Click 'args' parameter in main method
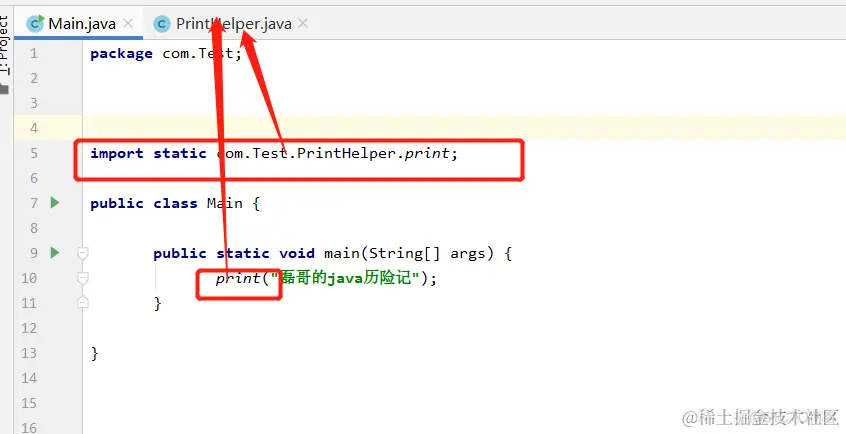Viewport: 846px width, 434px height. point(467,253)
